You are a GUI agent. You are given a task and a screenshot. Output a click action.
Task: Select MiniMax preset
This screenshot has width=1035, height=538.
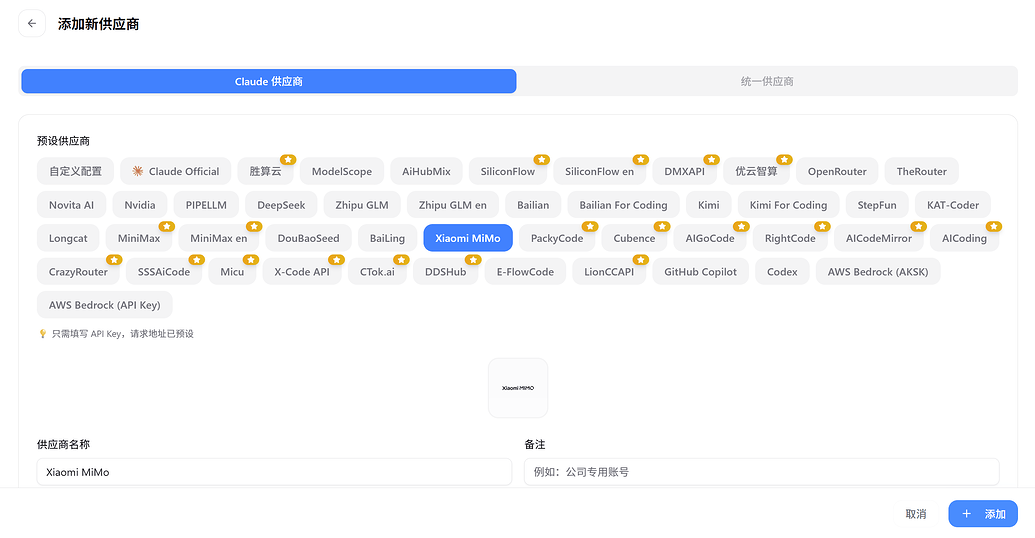point(139,238)
